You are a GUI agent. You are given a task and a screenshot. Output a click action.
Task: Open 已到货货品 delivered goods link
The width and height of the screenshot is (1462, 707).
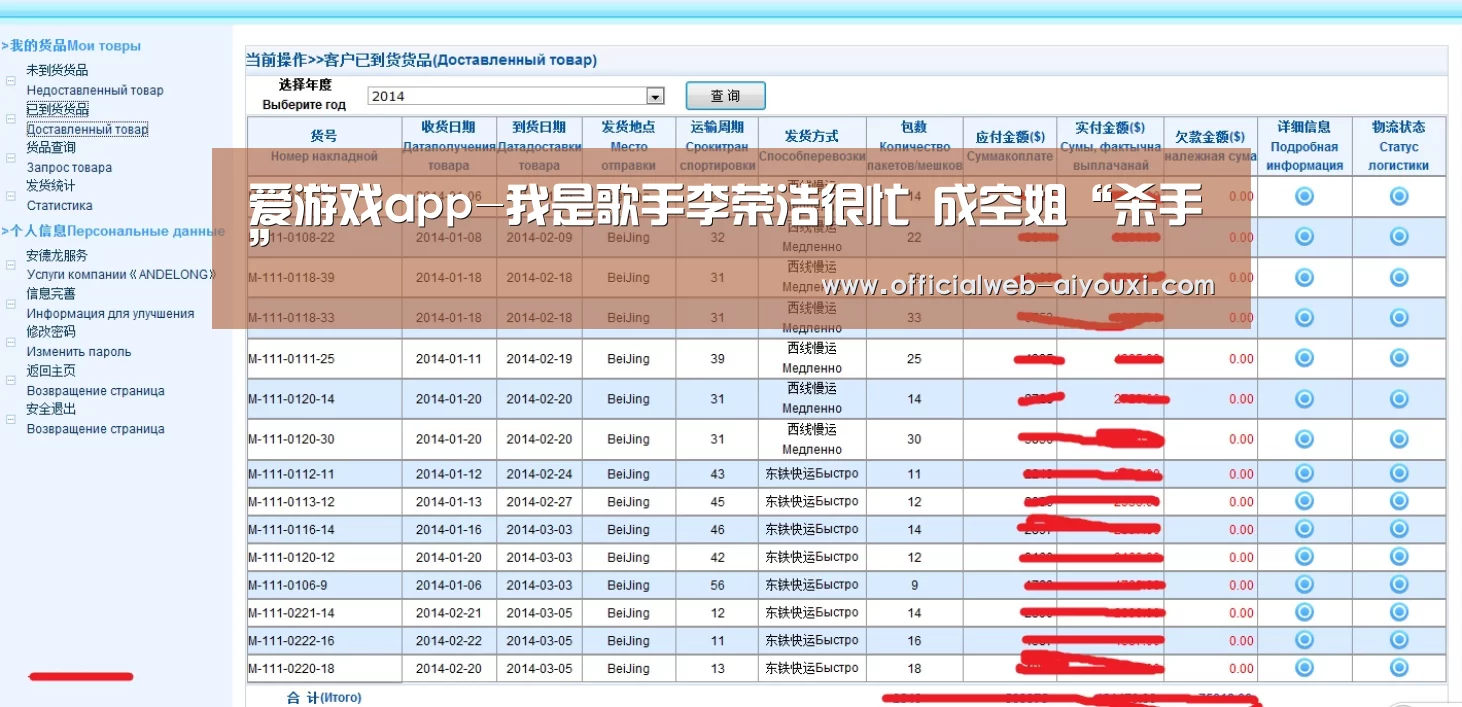87,119
